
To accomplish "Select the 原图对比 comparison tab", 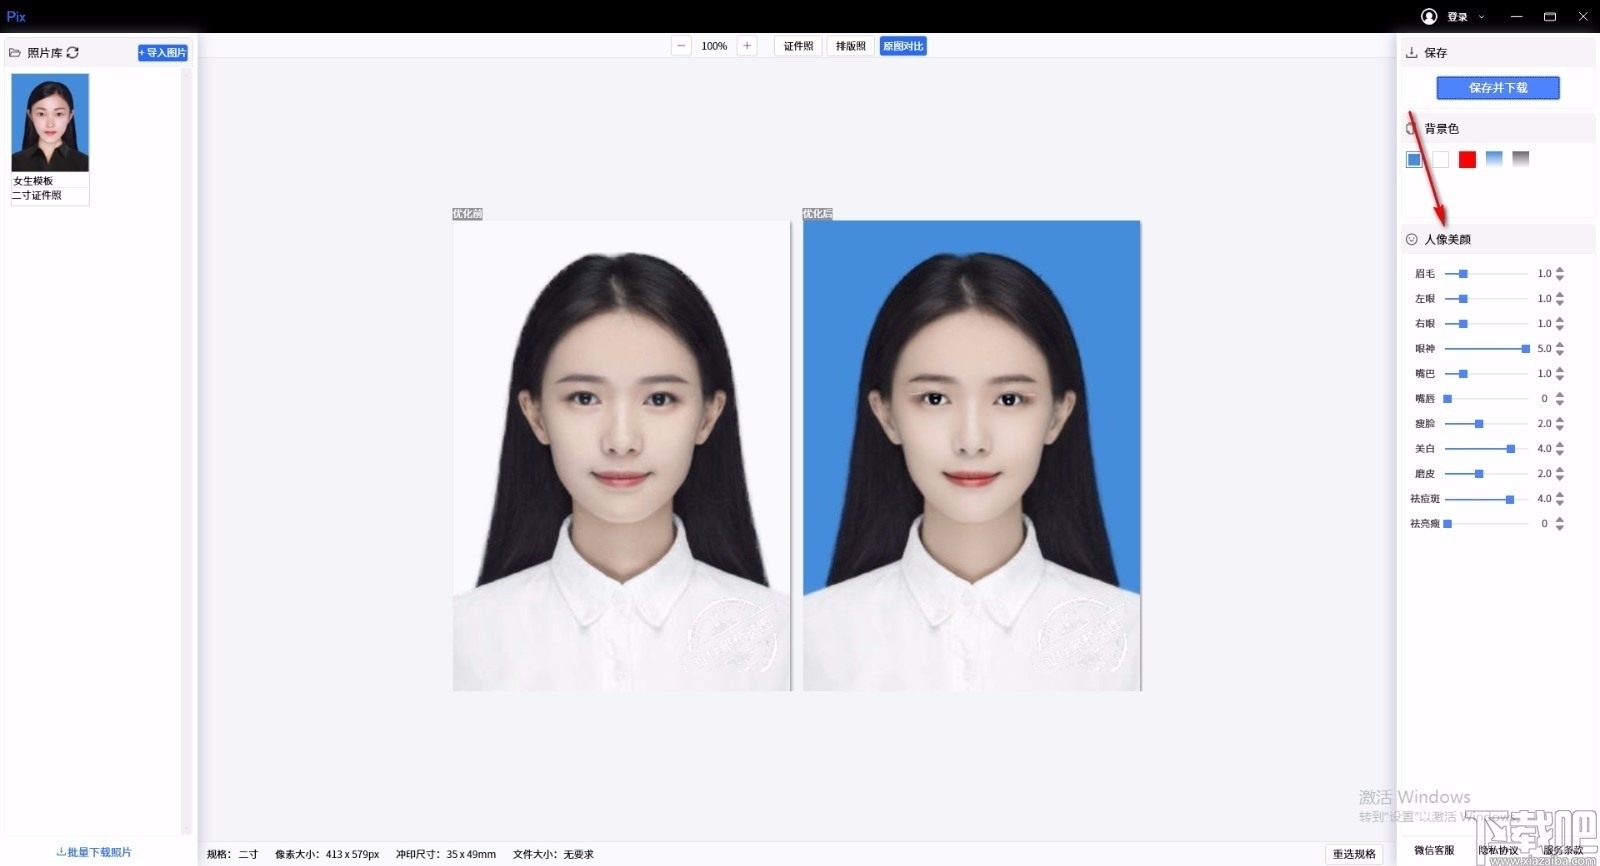I will tap(903, 46).
